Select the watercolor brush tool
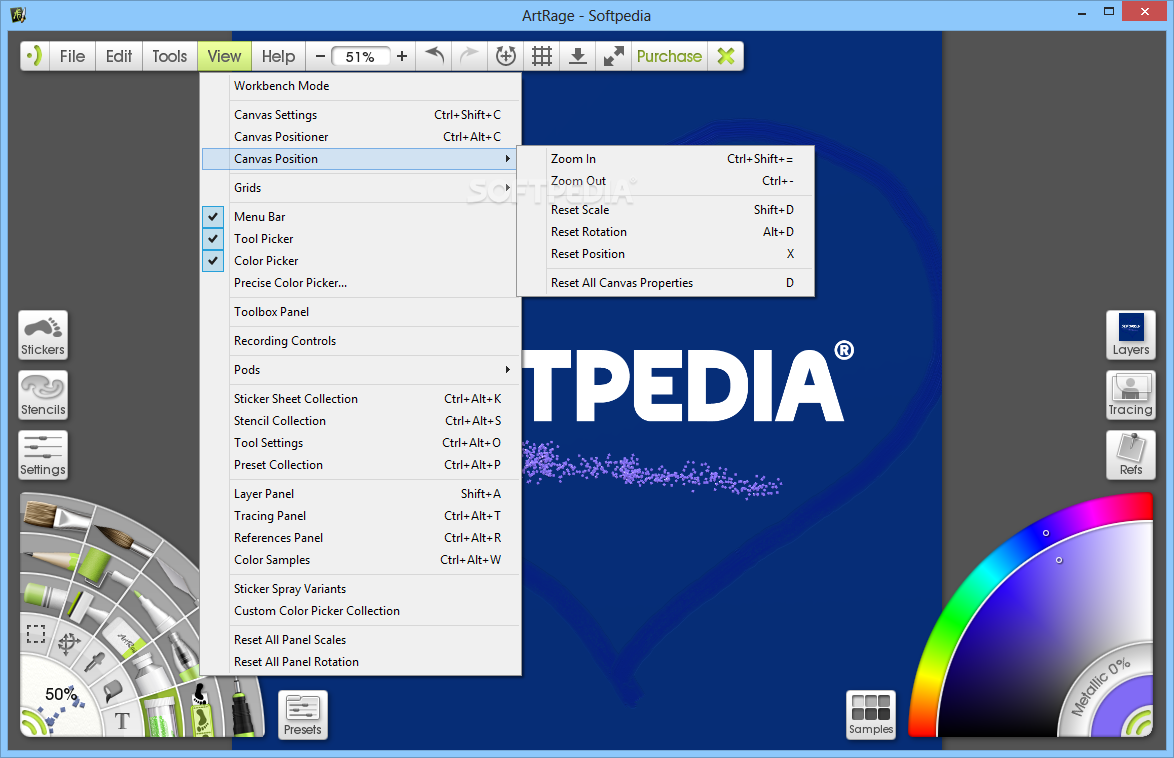The image size is (1174, 758). tap(124, 541)
